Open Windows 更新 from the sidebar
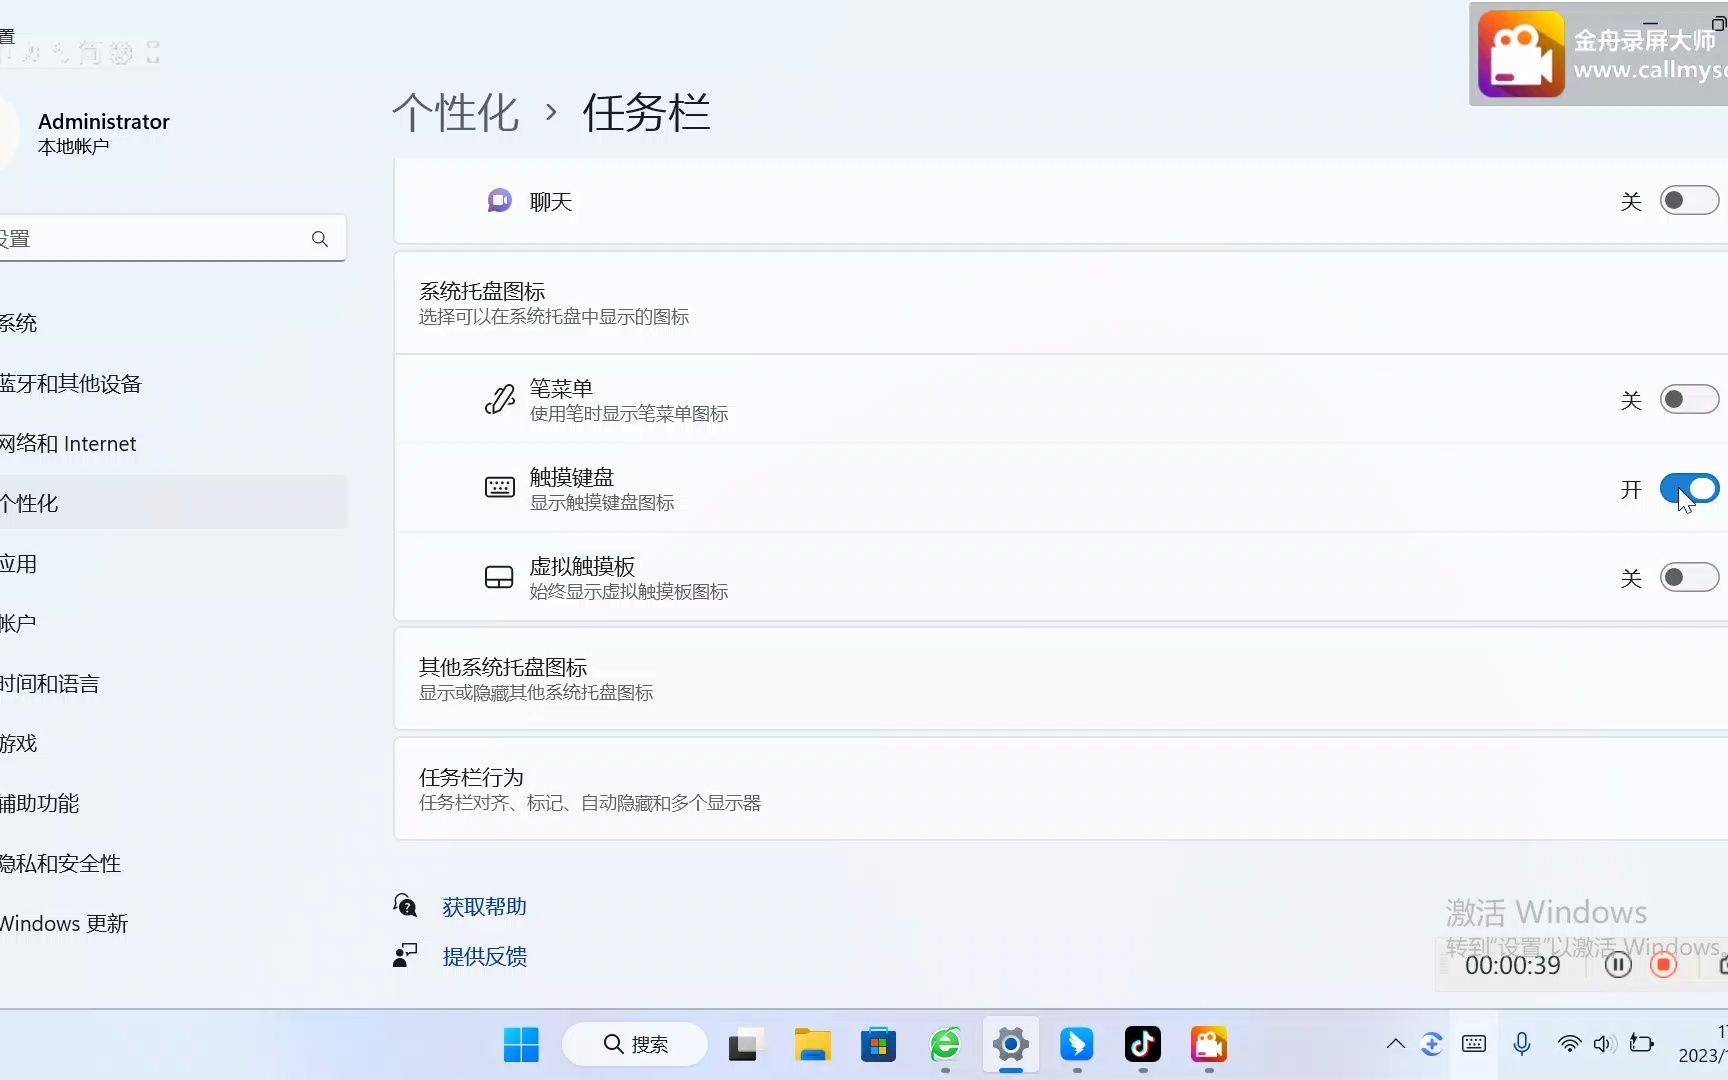 [63, 923]
